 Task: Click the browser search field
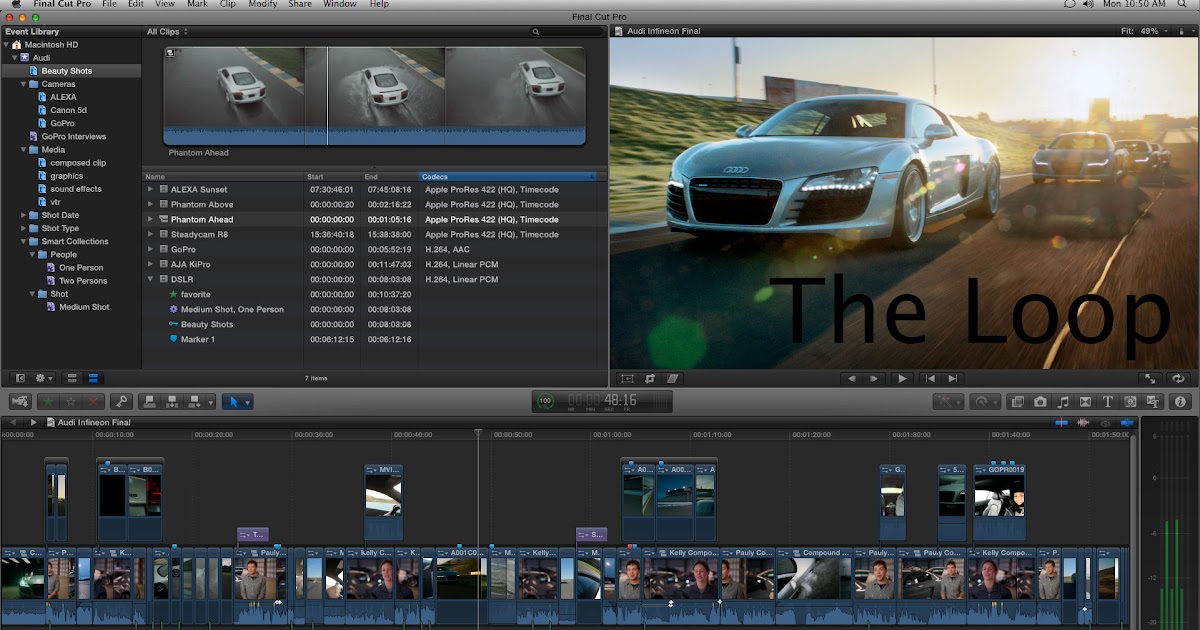point(567,32)
